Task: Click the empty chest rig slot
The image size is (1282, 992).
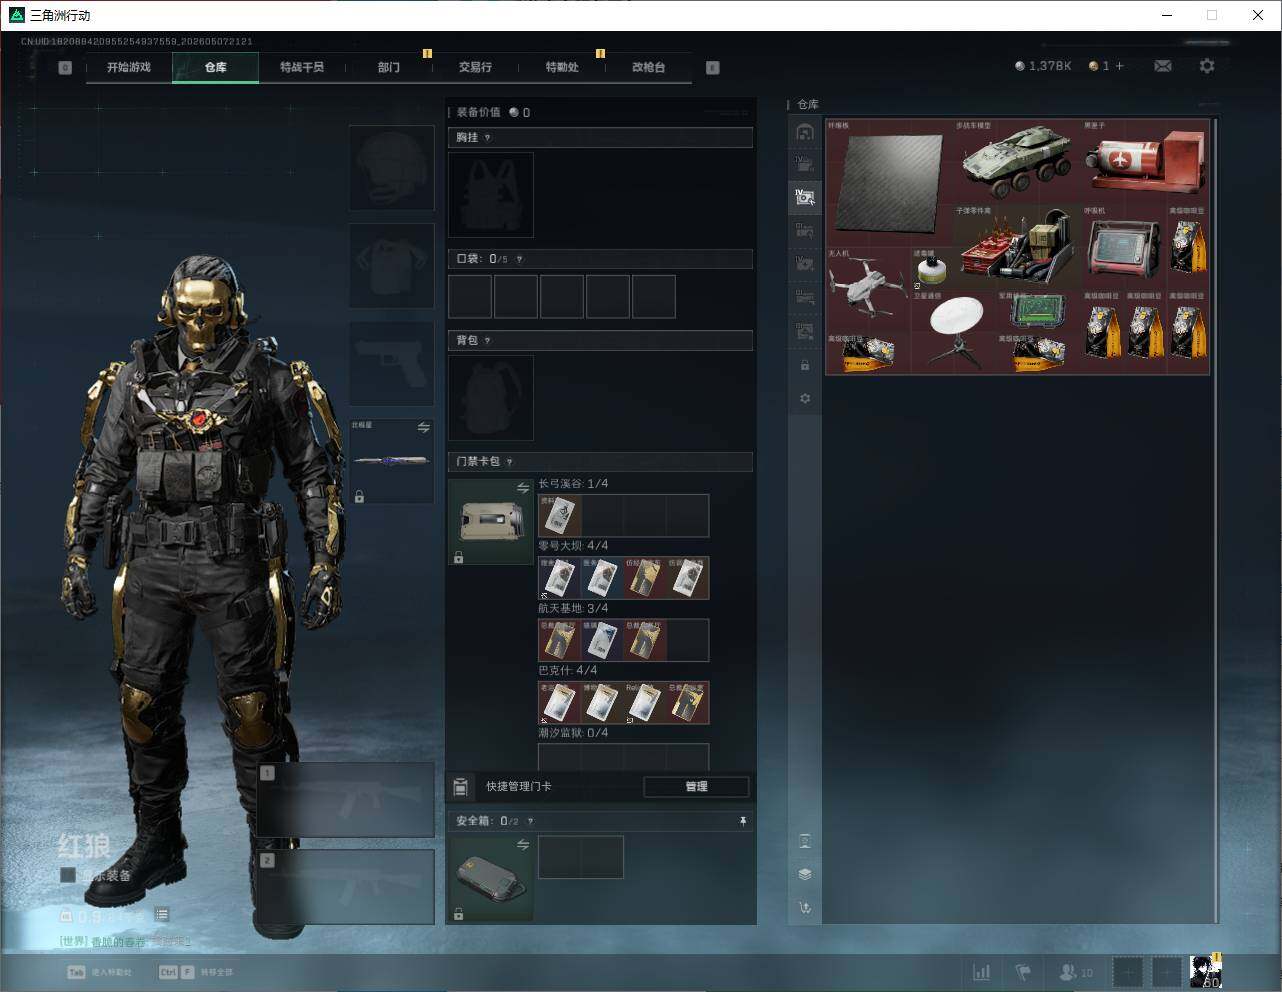Action: [491, 194]
